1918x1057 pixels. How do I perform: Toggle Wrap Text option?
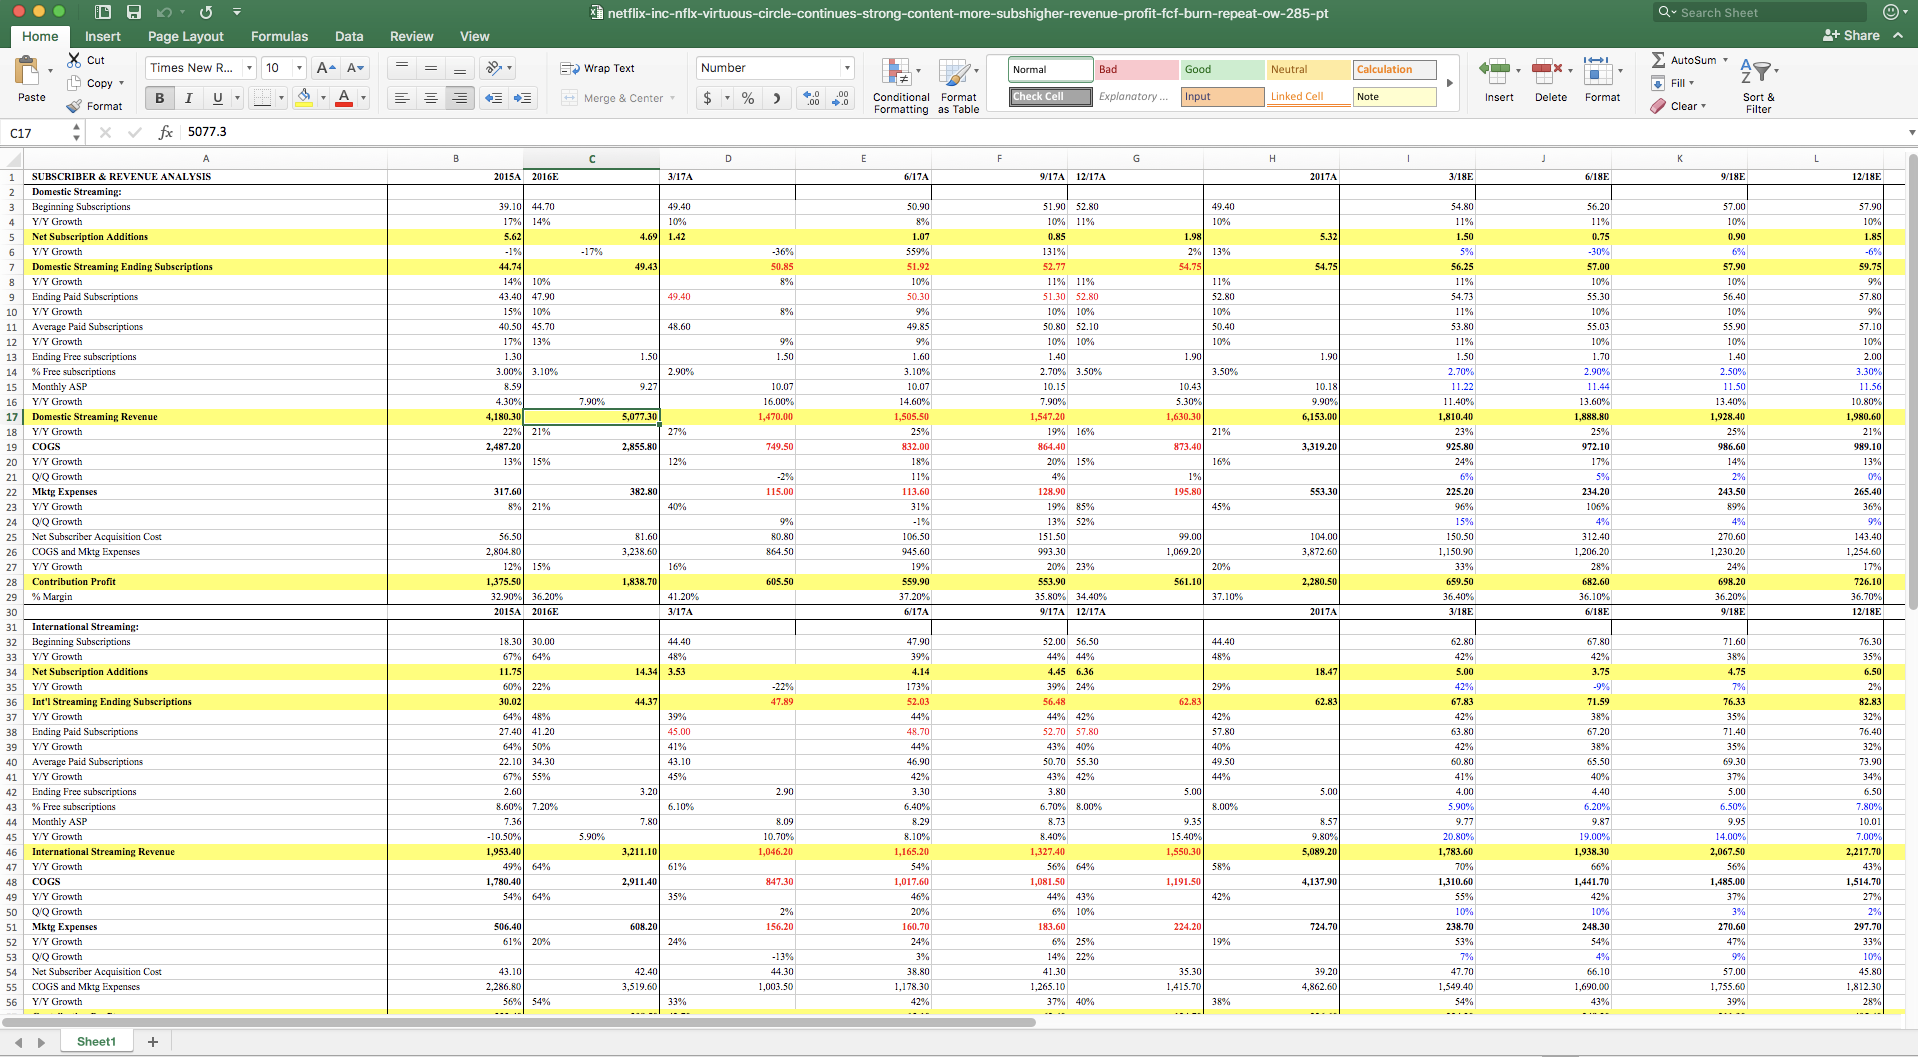[597, 68]
